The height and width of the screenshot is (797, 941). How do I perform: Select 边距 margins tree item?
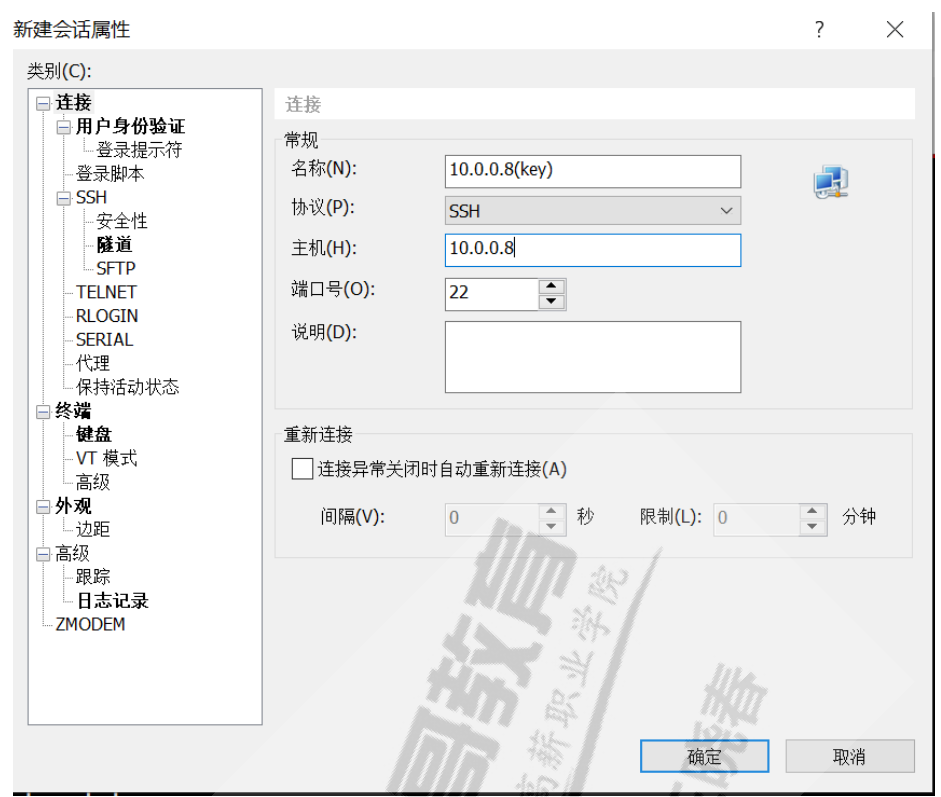92,529
